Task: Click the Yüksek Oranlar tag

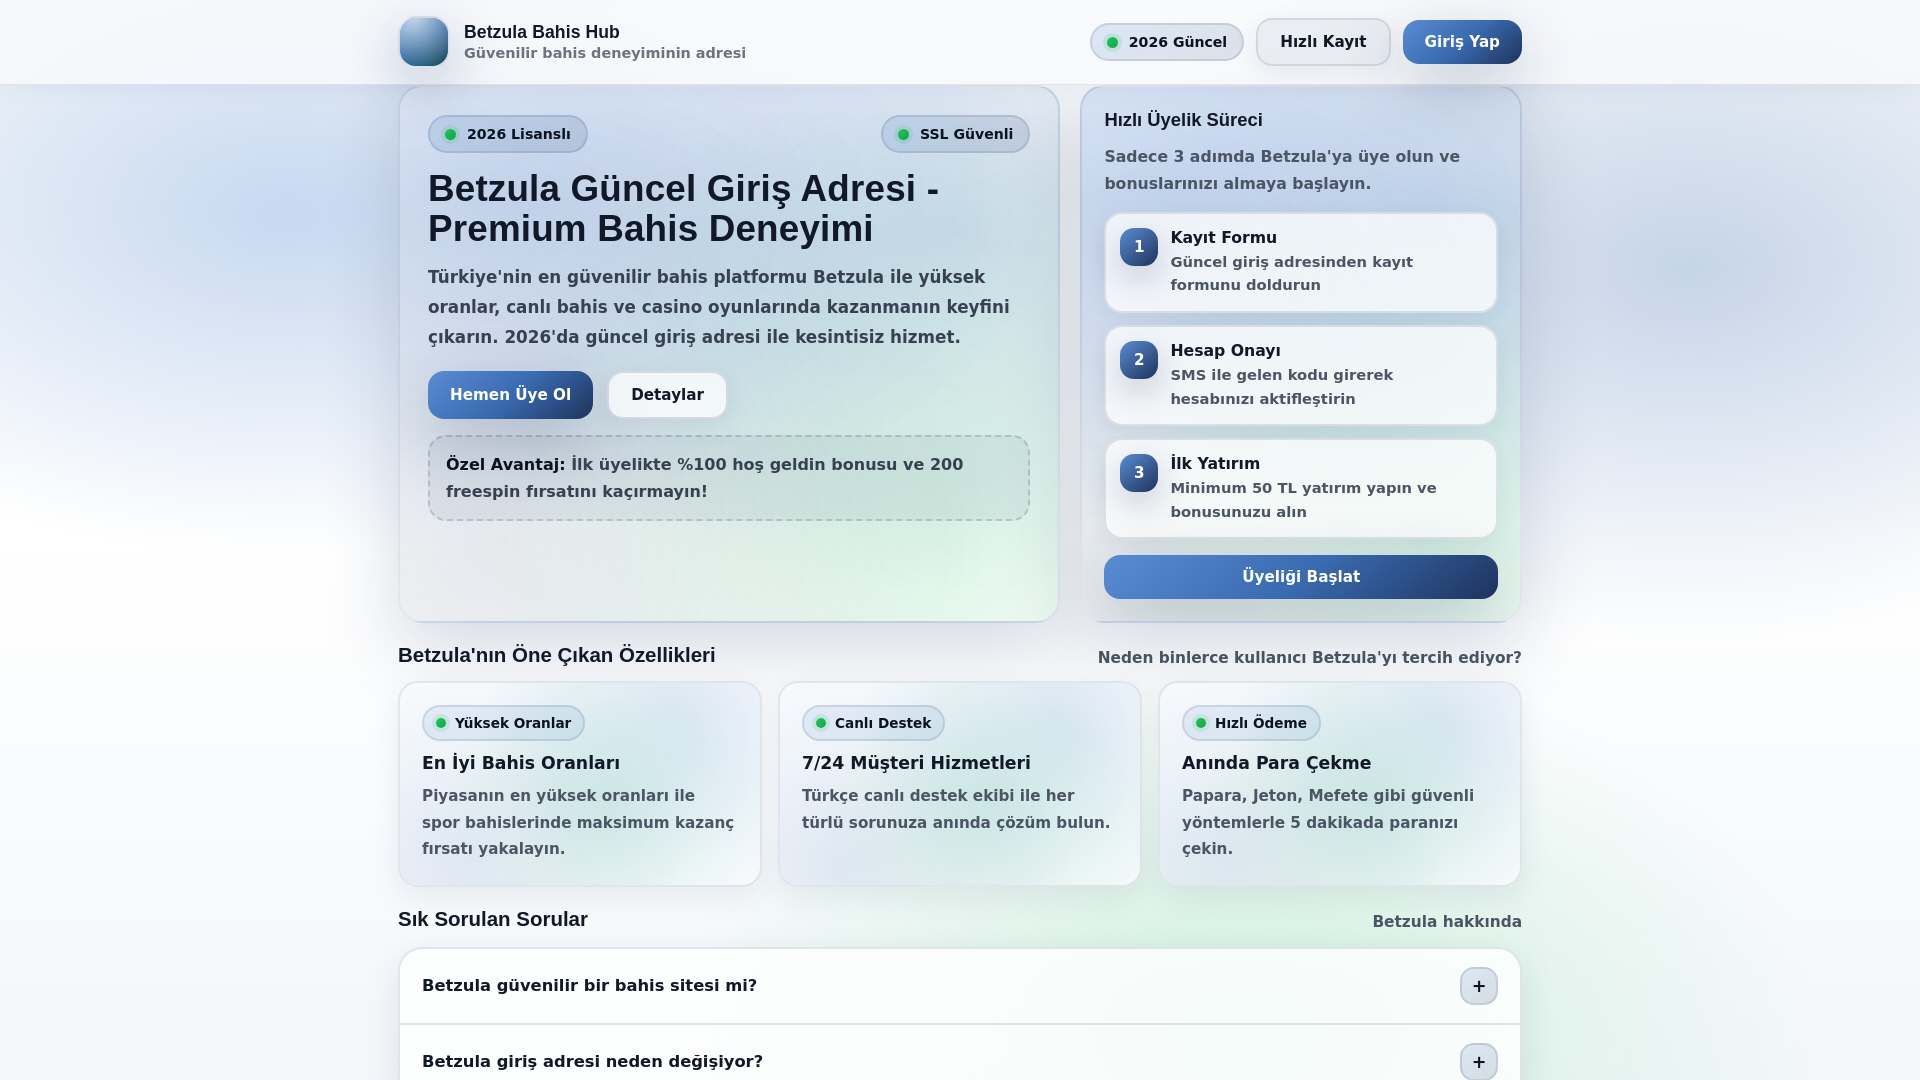Action: pyautogui.click(x=503, y=723)
